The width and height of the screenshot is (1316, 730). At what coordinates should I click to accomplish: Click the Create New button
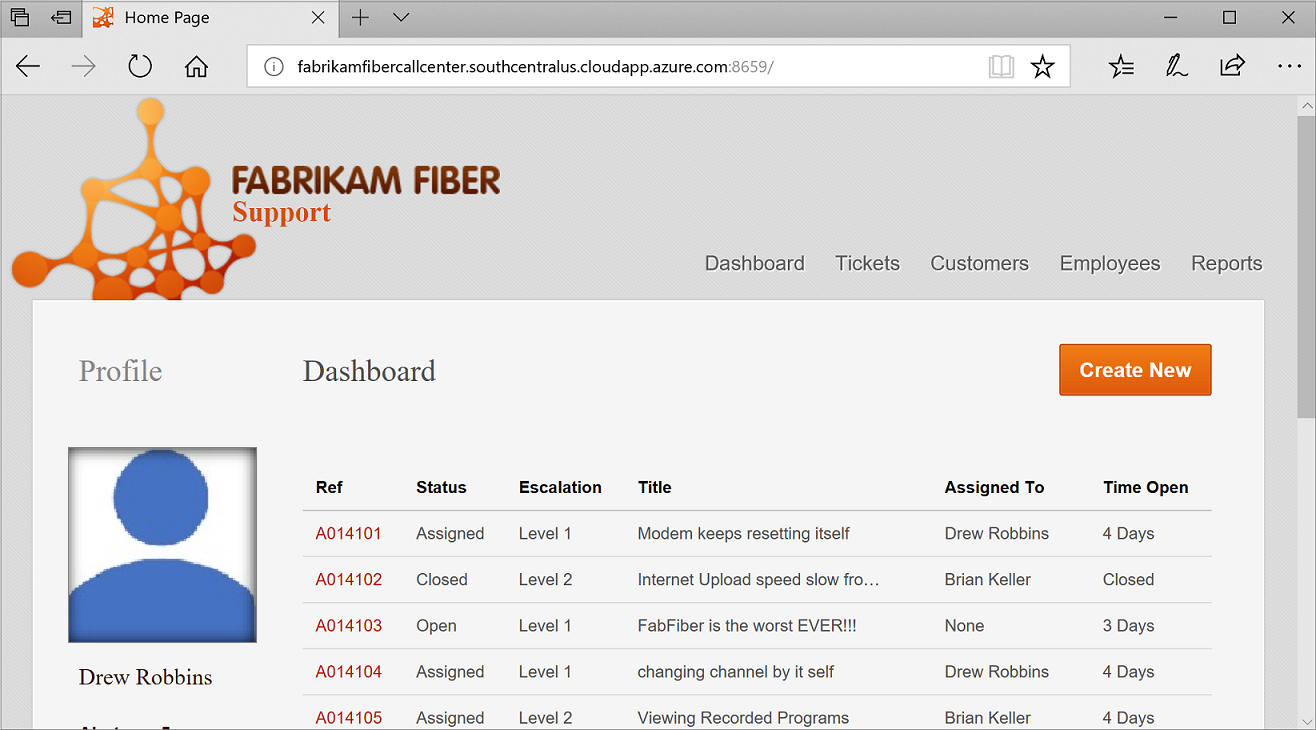(1134, 369)
